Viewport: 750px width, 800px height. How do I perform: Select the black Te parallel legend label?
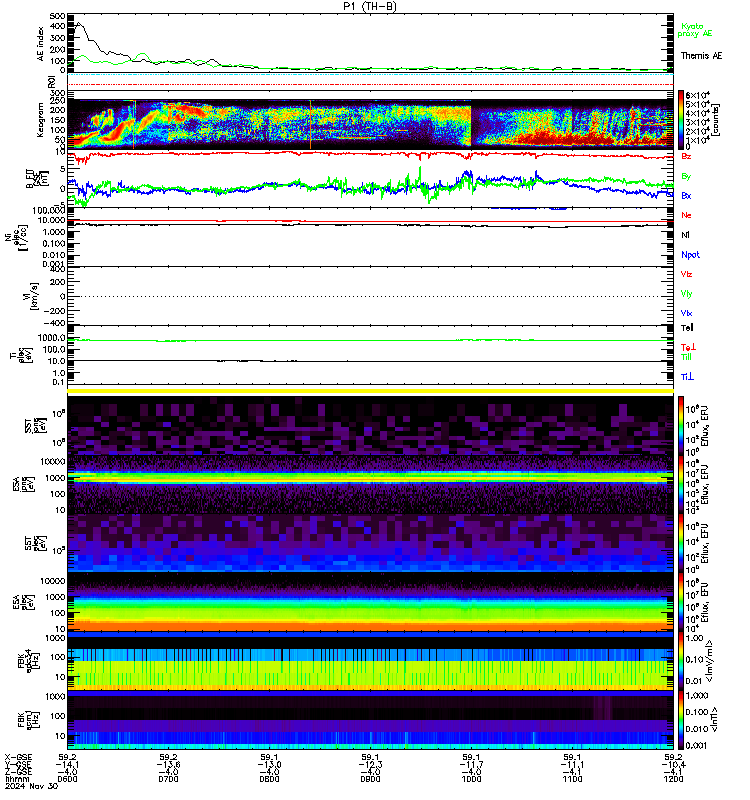point(687,328)
